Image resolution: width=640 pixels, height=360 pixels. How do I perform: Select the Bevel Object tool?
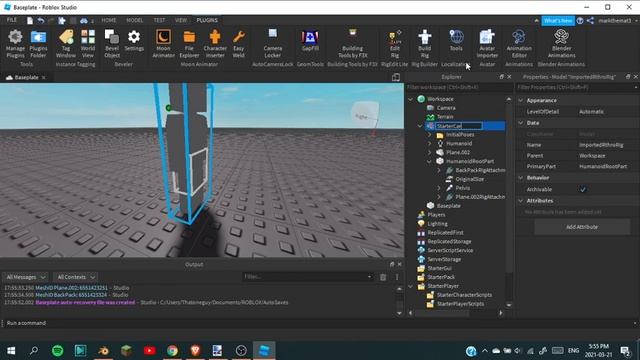click(x=112, y=44)
